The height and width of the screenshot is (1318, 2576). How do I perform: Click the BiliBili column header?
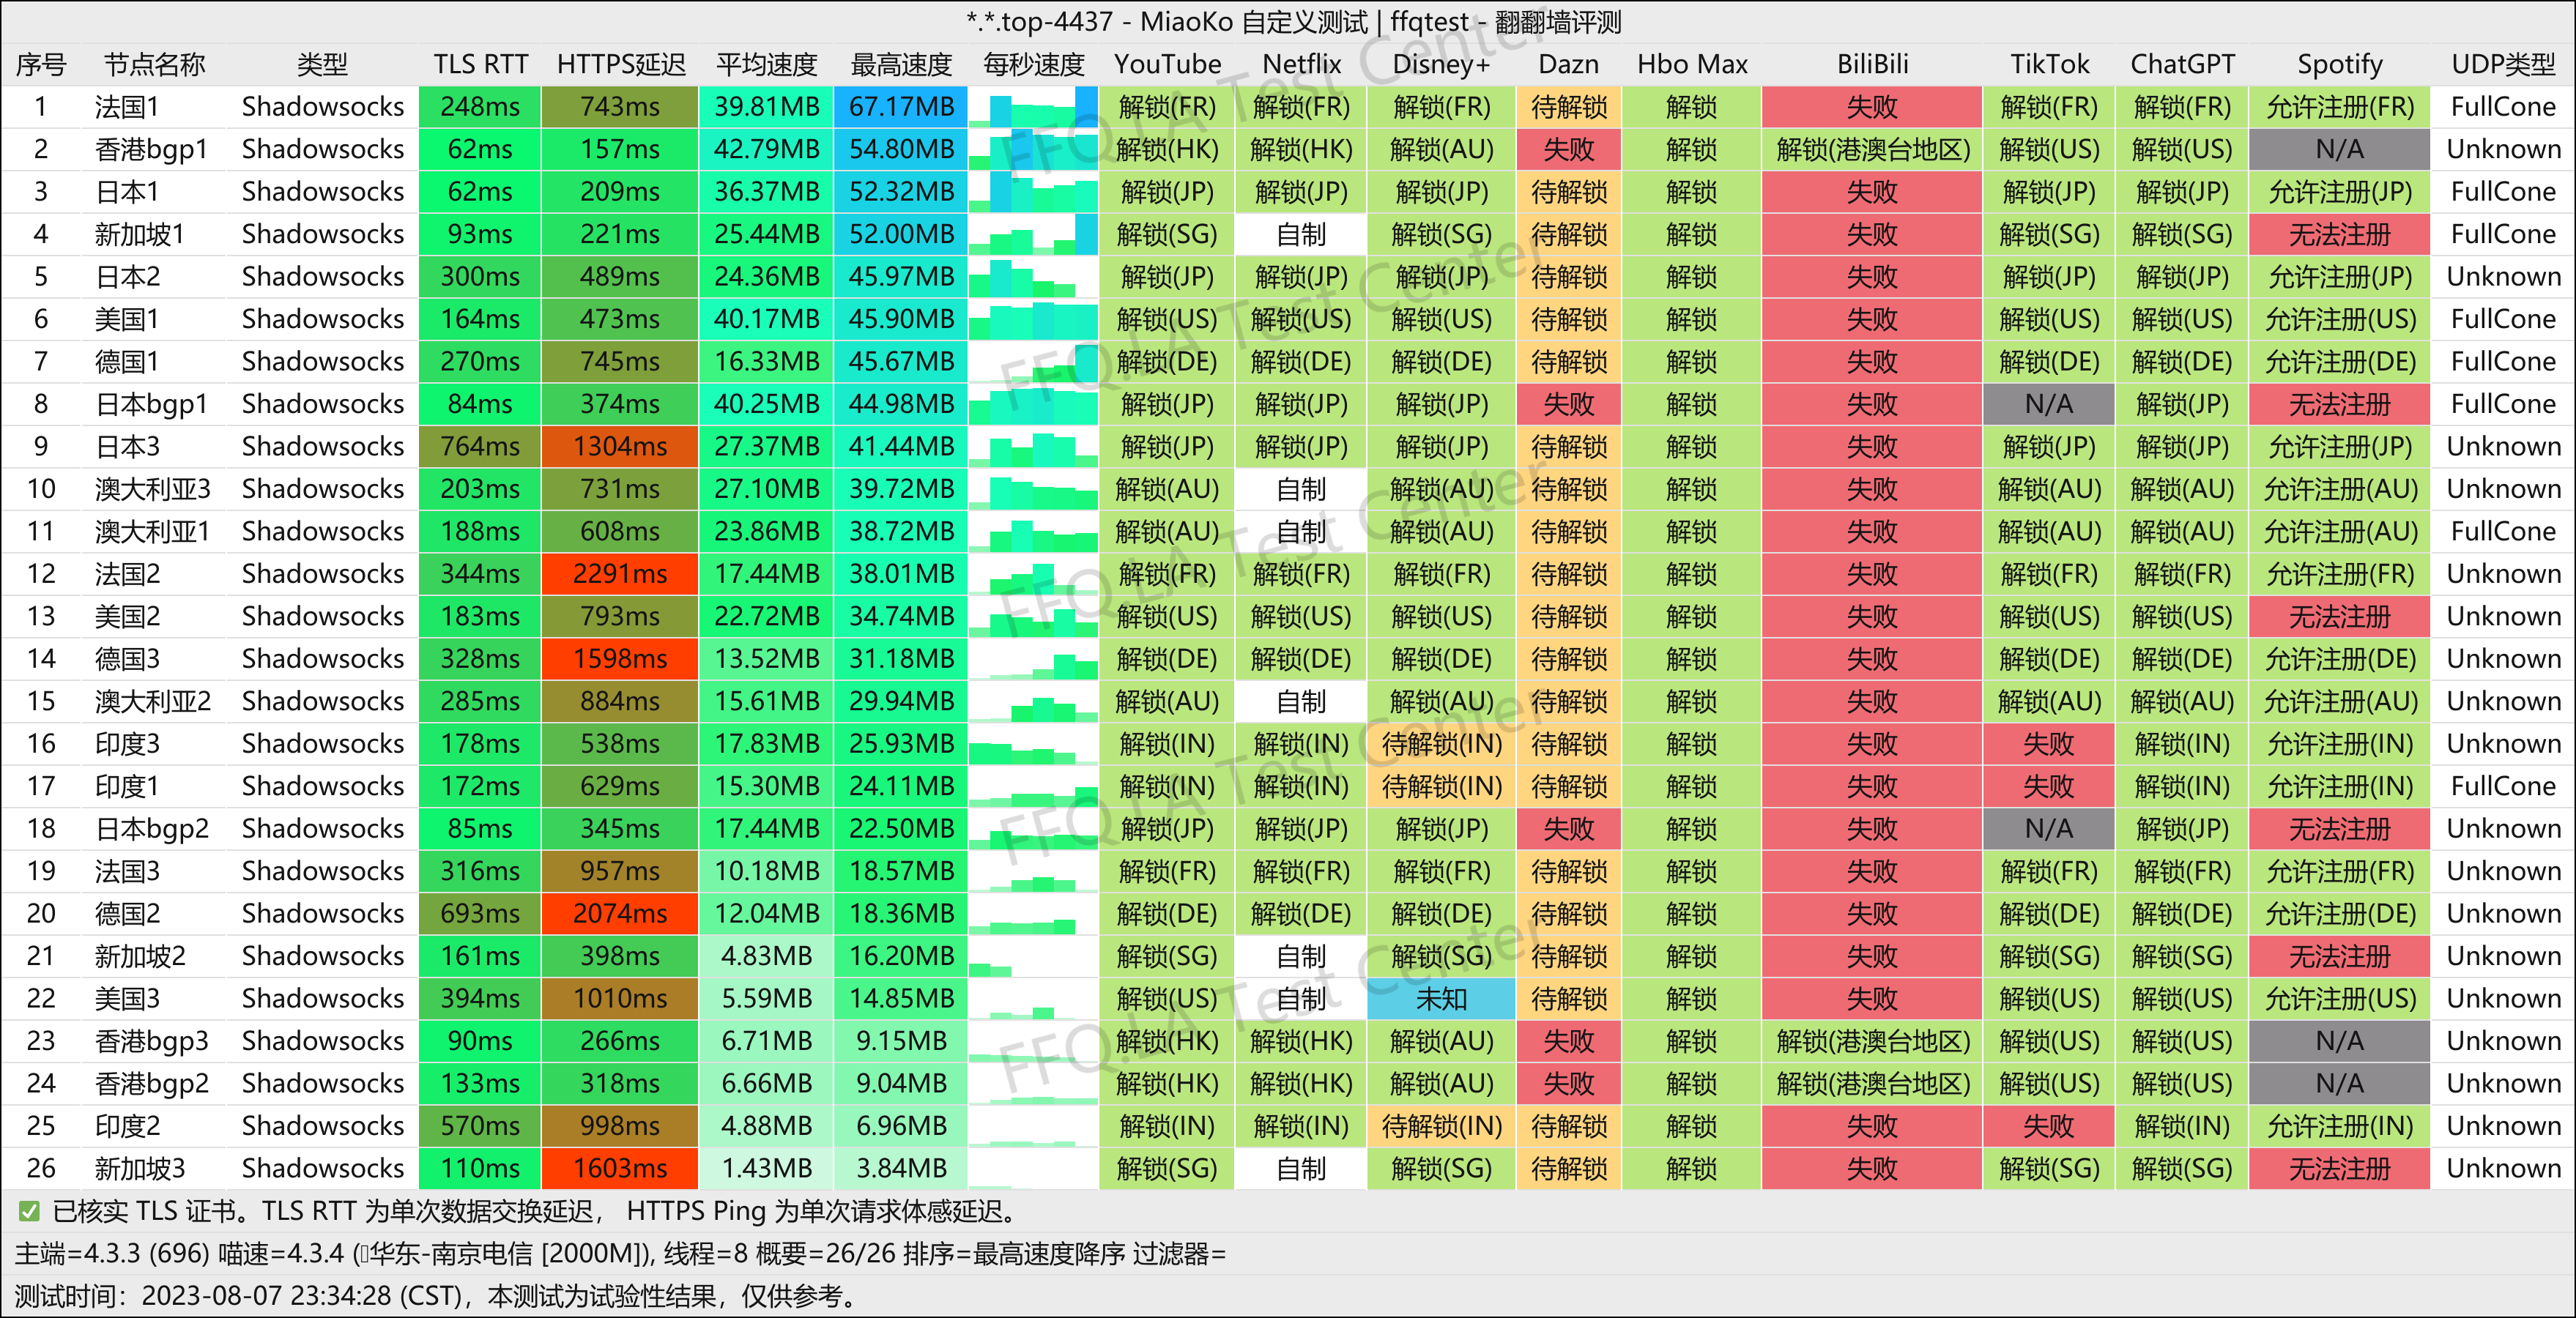pos(1872,64)
